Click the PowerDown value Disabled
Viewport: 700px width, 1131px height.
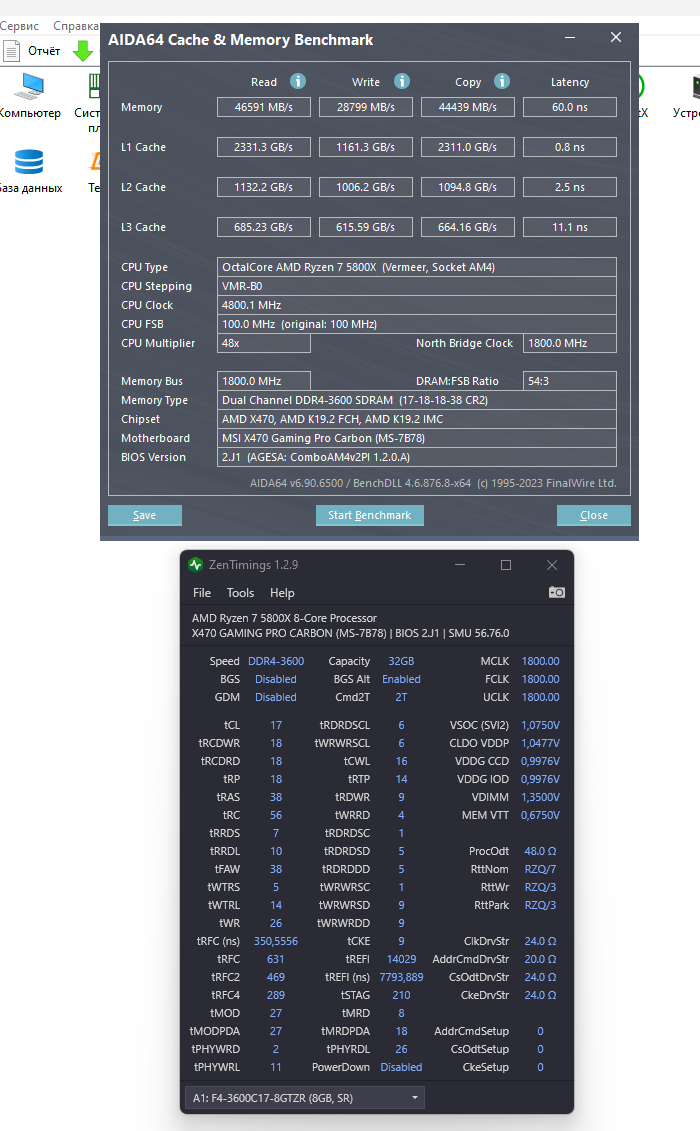(401, 1068)
